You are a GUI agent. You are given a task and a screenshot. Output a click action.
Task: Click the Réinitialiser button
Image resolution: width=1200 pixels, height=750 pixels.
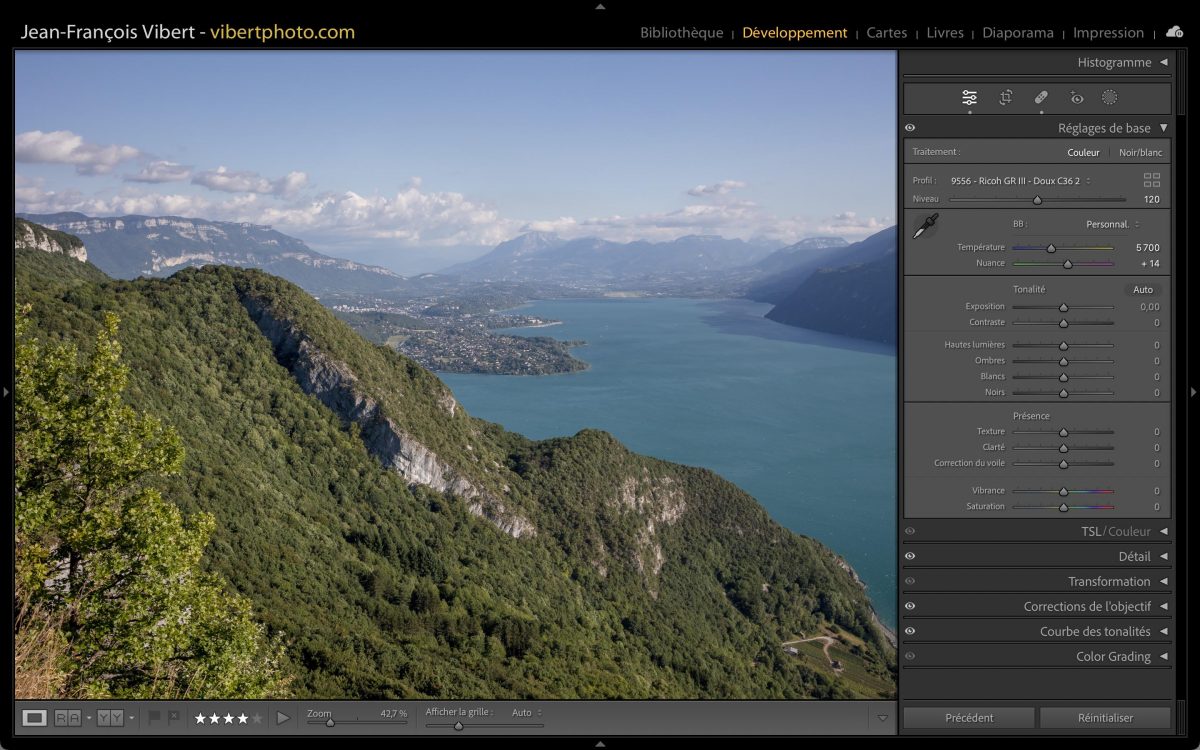(1105, 717)
